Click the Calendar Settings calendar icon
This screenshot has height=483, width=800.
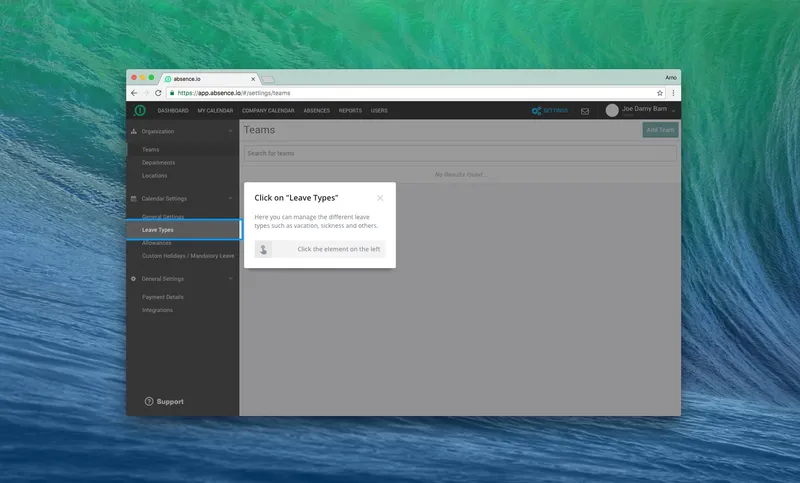click(134, 198)
